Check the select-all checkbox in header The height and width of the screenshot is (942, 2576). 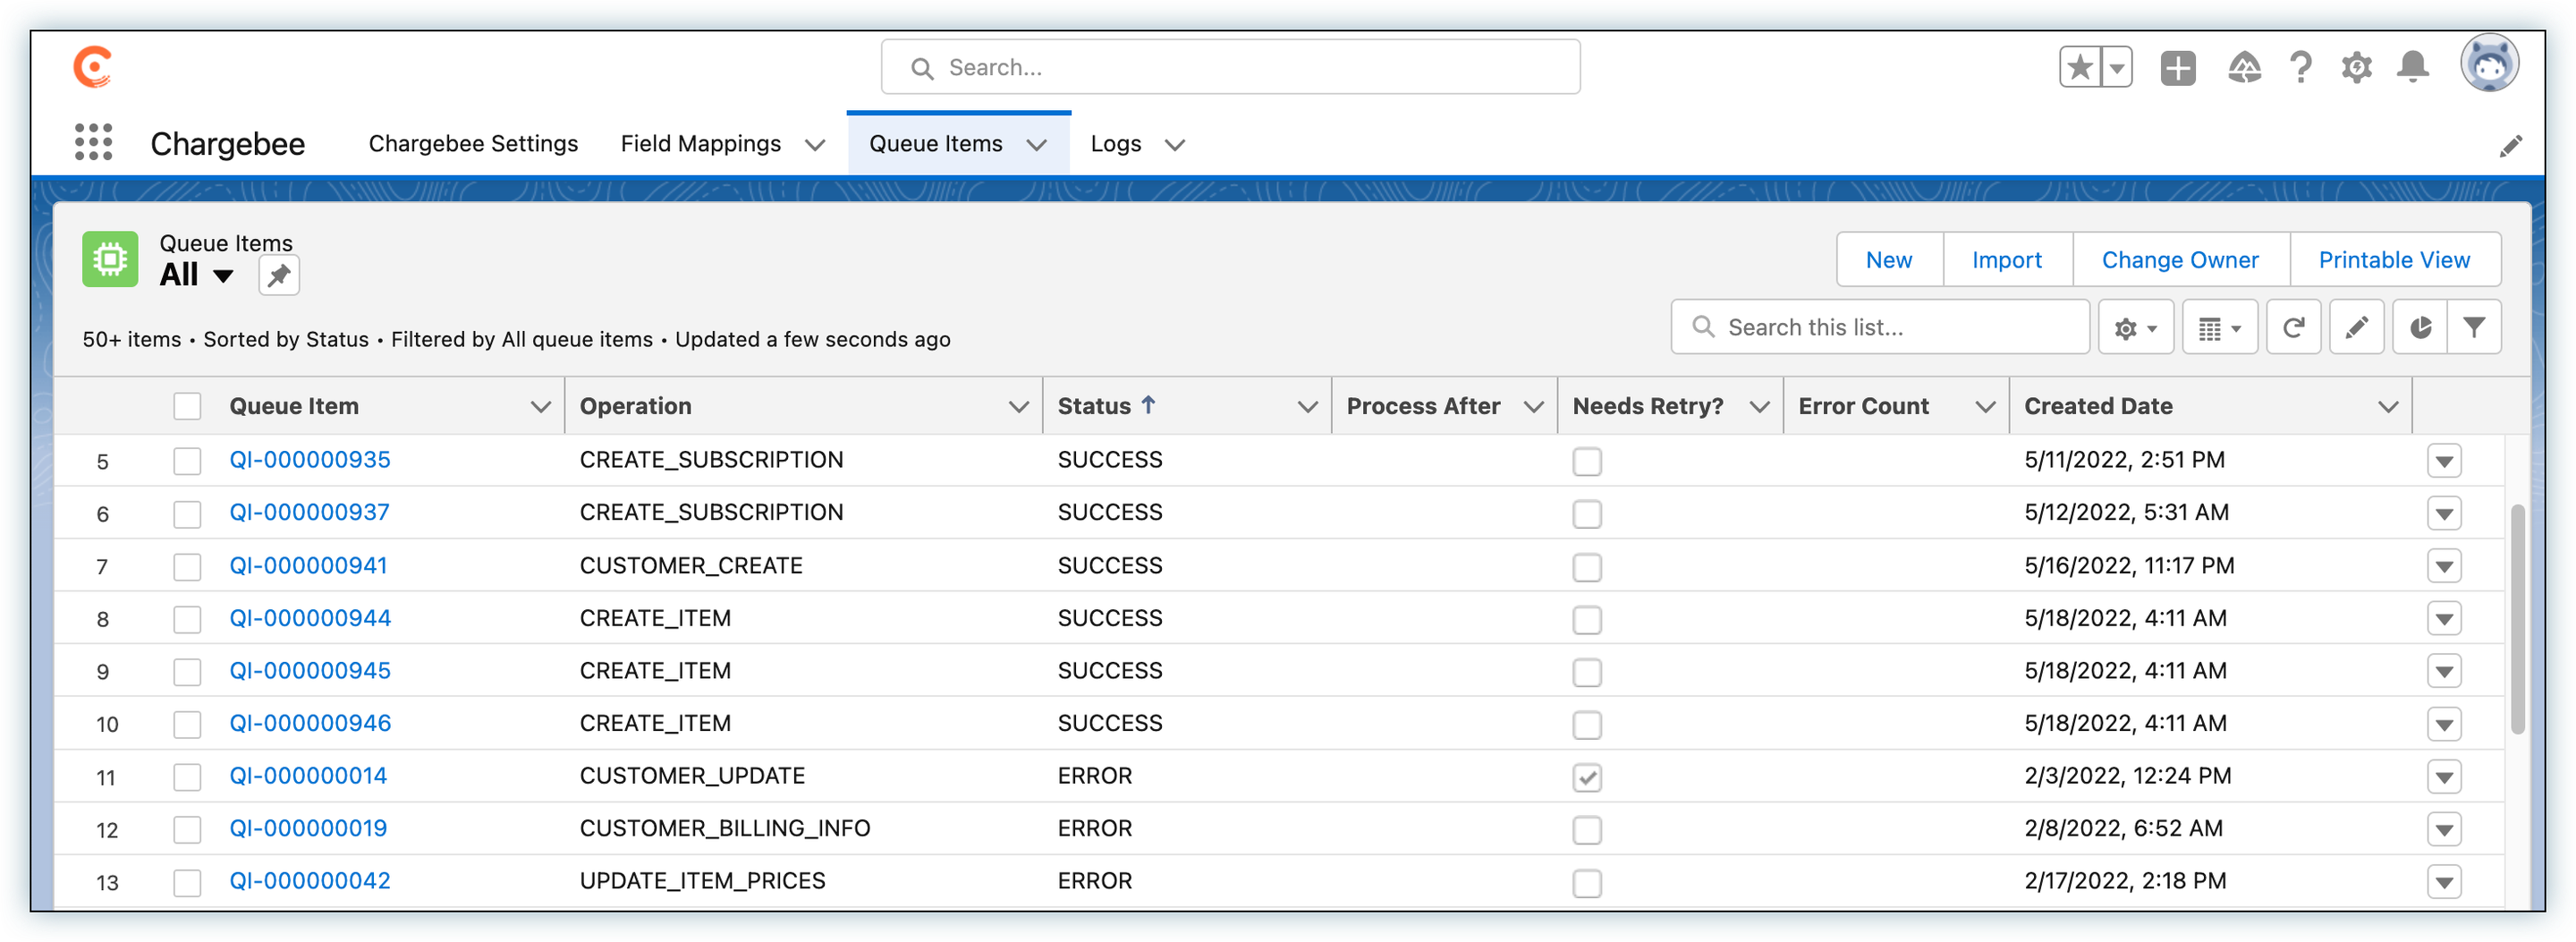[187, 406]
